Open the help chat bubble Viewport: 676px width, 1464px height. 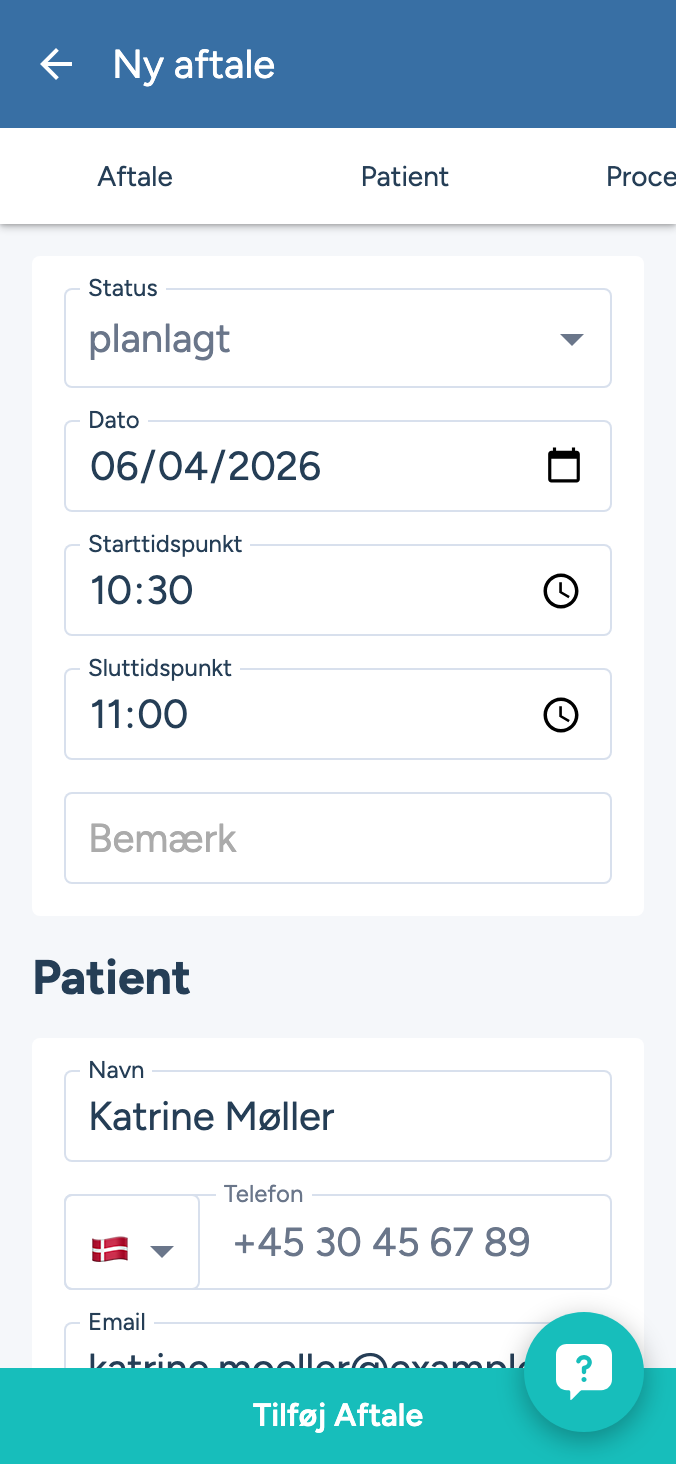584,1371
